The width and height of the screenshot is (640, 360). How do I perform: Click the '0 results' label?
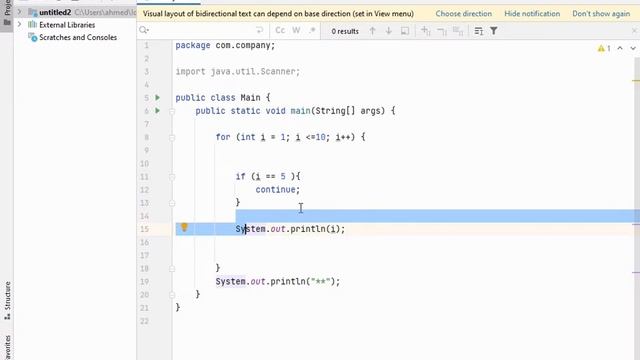345,31
